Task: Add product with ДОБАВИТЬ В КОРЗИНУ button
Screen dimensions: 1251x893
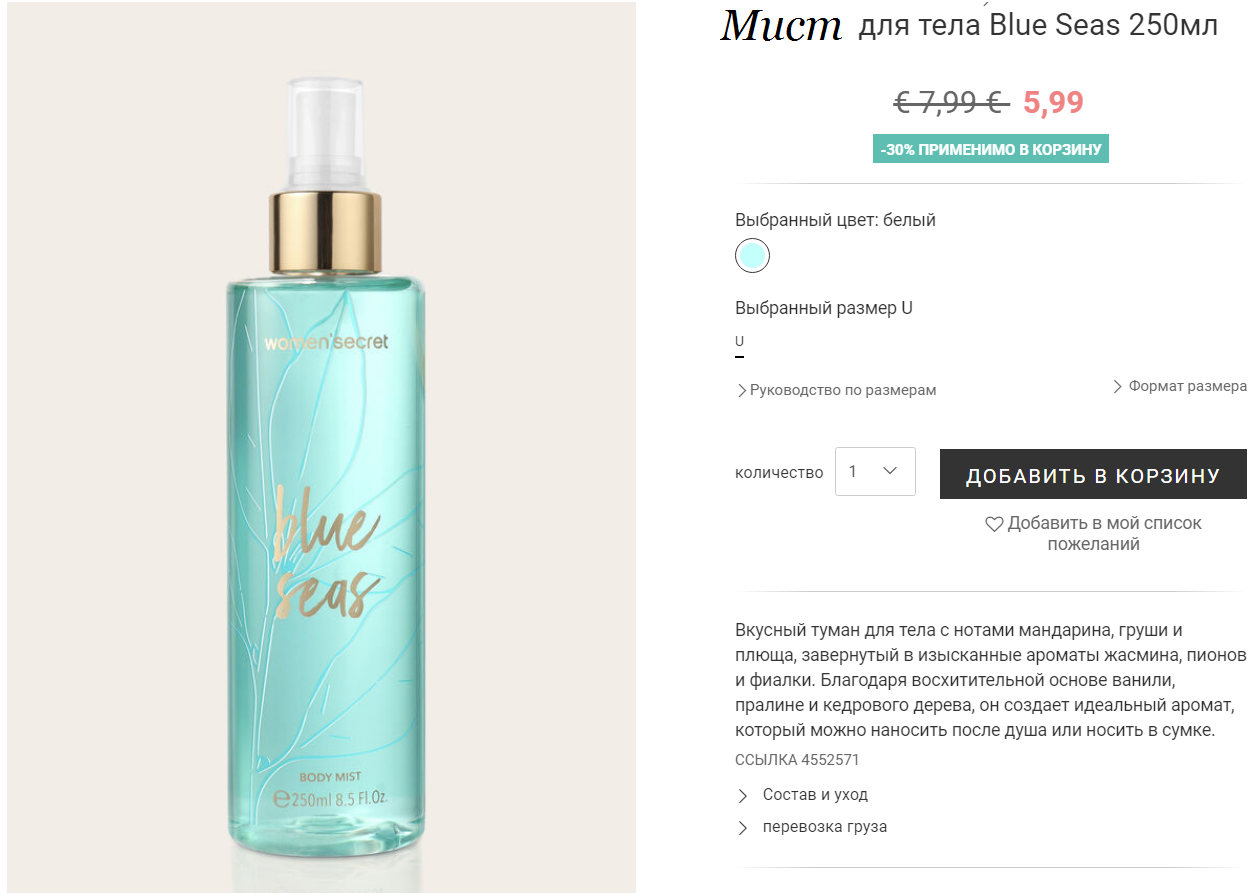Action: click(1093, 474)
